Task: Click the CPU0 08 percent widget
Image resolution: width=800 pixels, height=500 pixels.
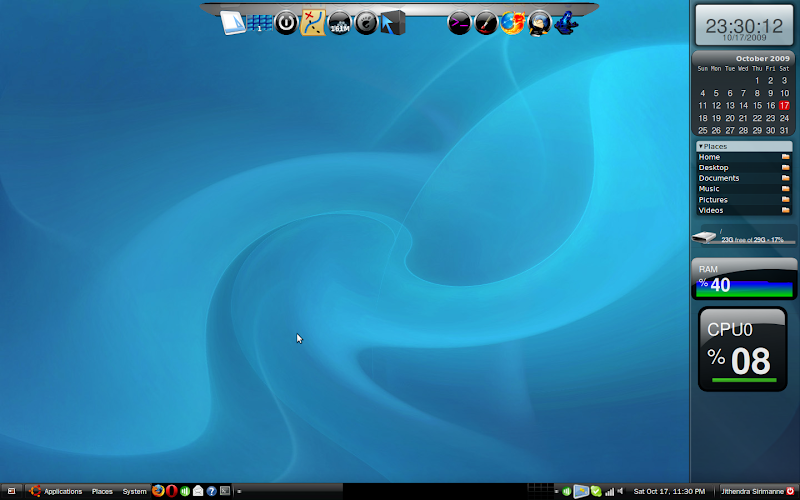Action: click(x=743, y=349)
